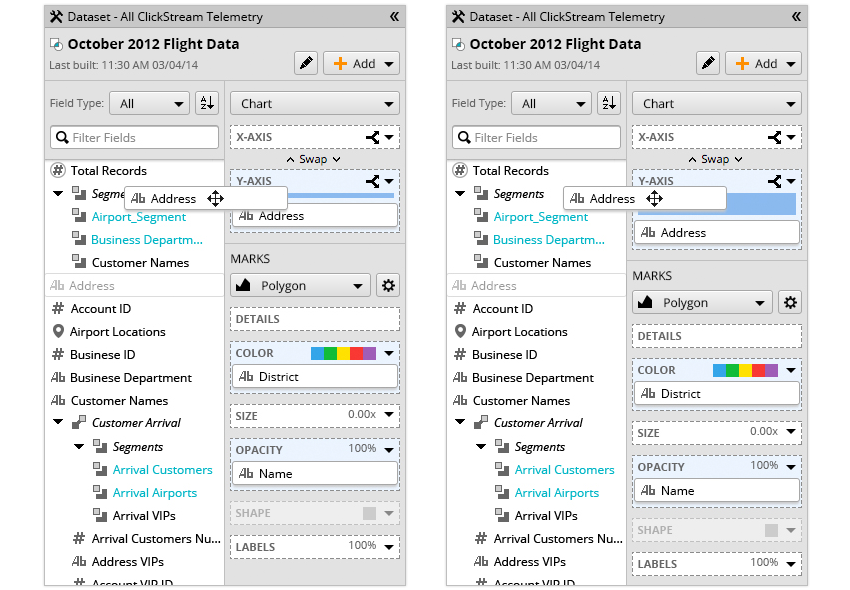Click the sort button beside Field Type in right panel

tap(608, 103)
